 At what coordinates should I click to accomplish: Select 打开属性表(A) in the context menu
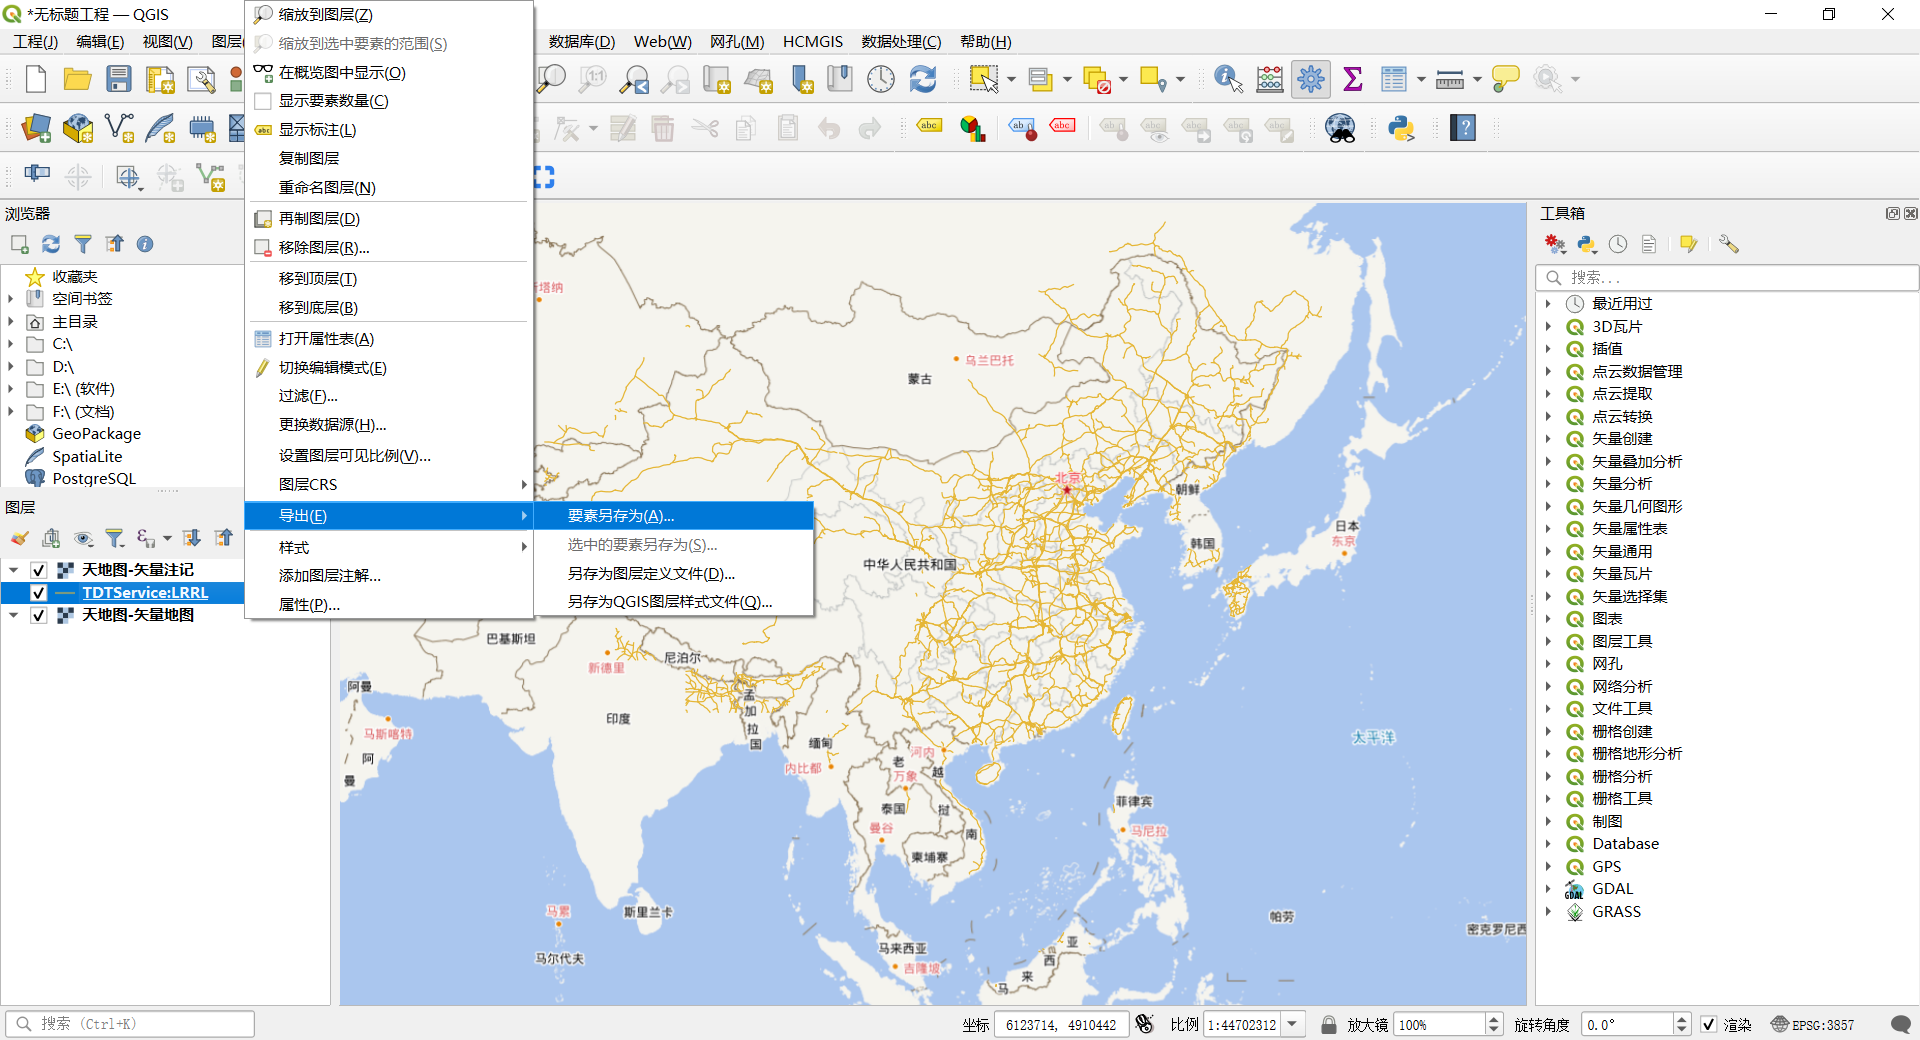(x=326, y=339)
